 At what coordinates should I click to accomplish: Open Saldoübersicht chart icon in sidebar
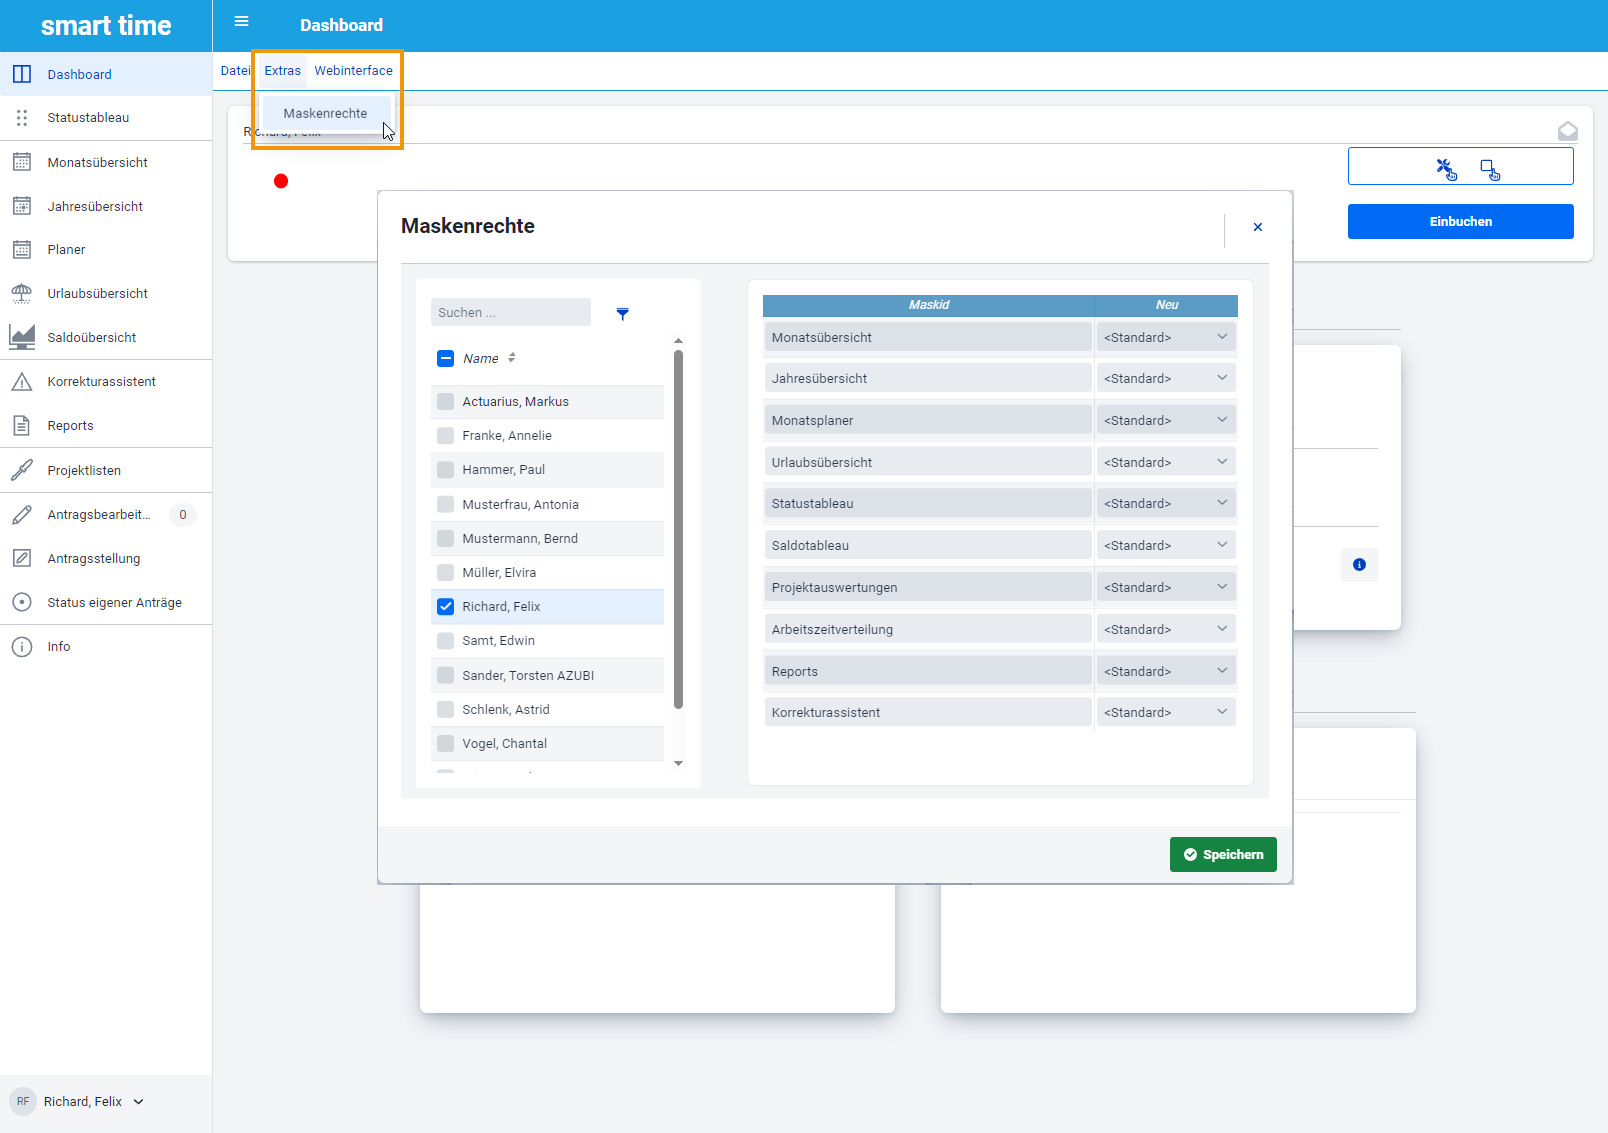pos(22,338)
